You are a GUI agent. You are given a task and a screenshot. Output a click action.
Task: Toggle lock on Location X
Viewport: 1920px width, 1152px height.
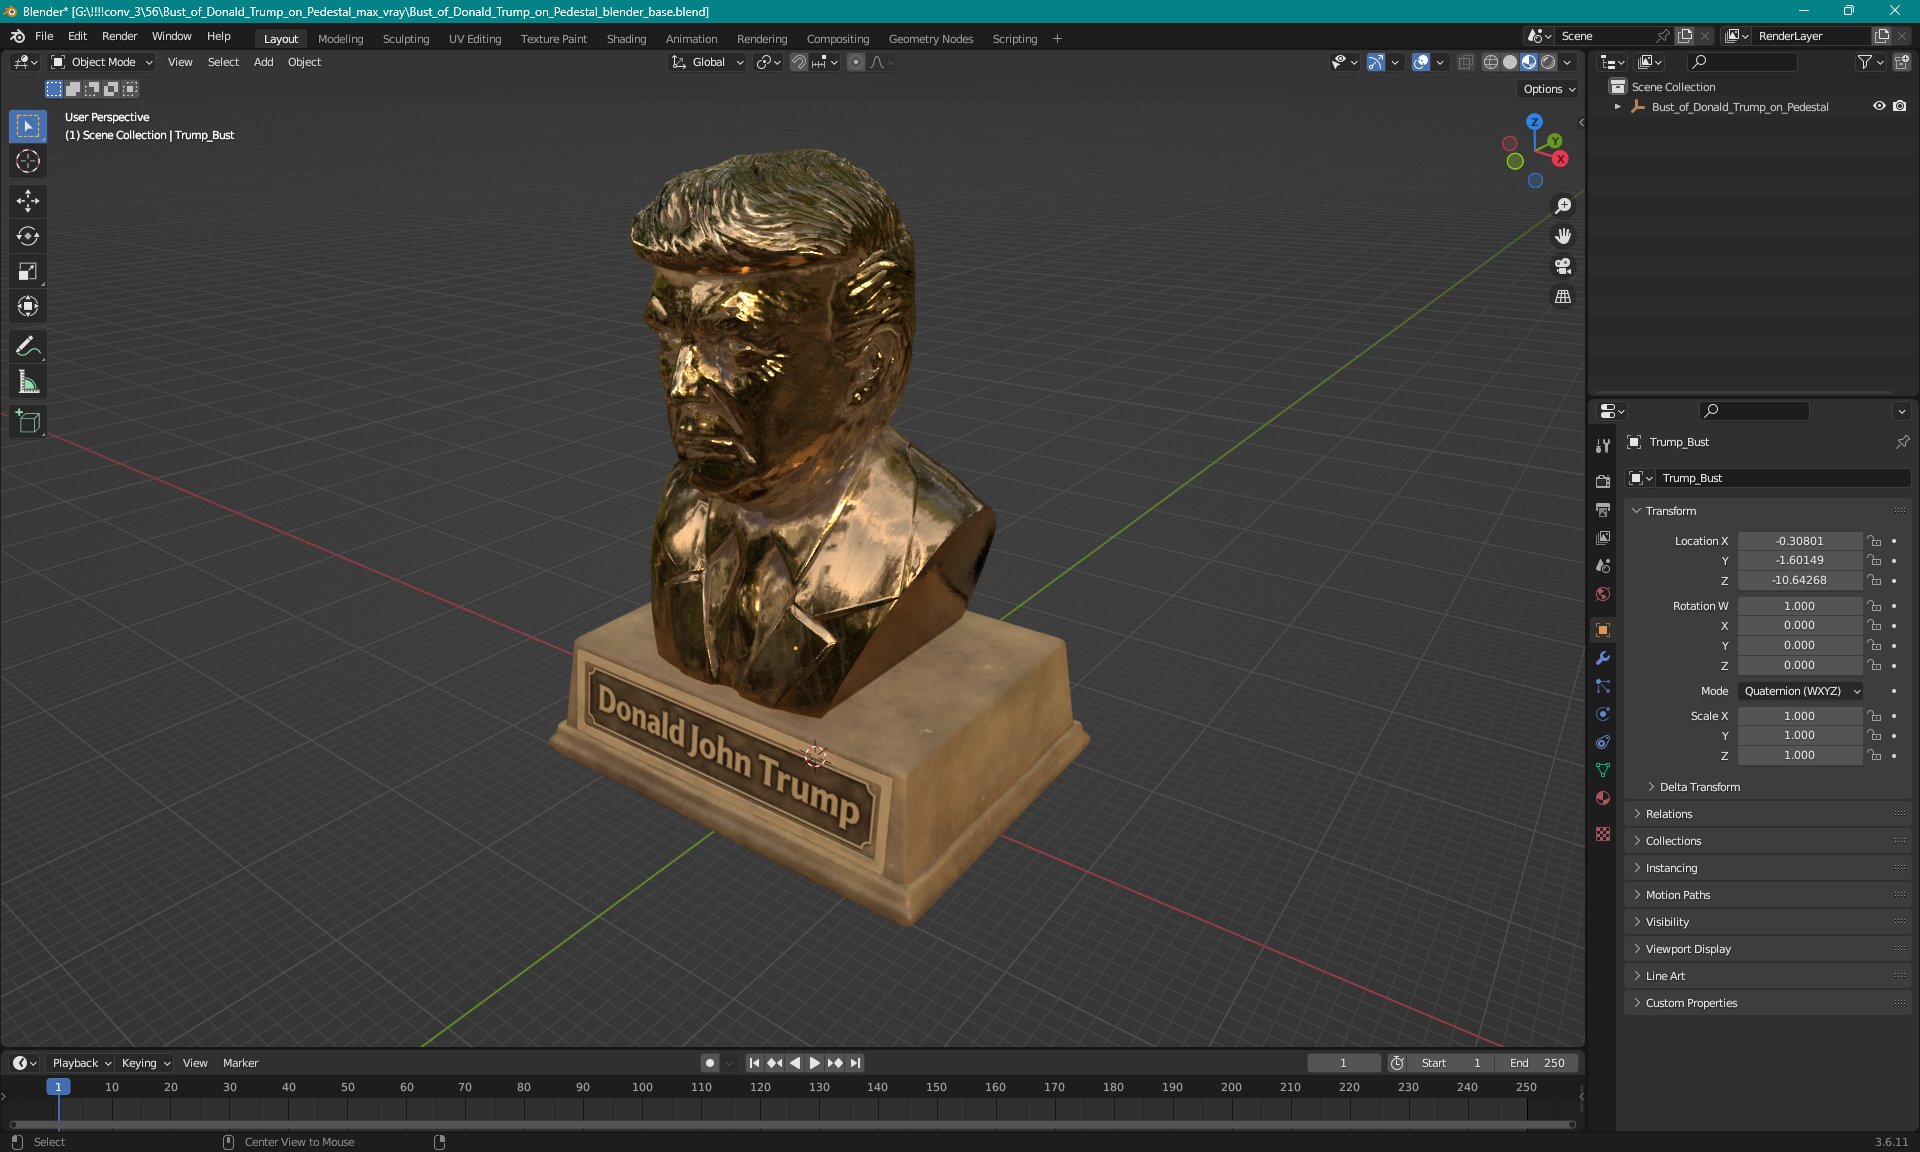click(1875, 541)
